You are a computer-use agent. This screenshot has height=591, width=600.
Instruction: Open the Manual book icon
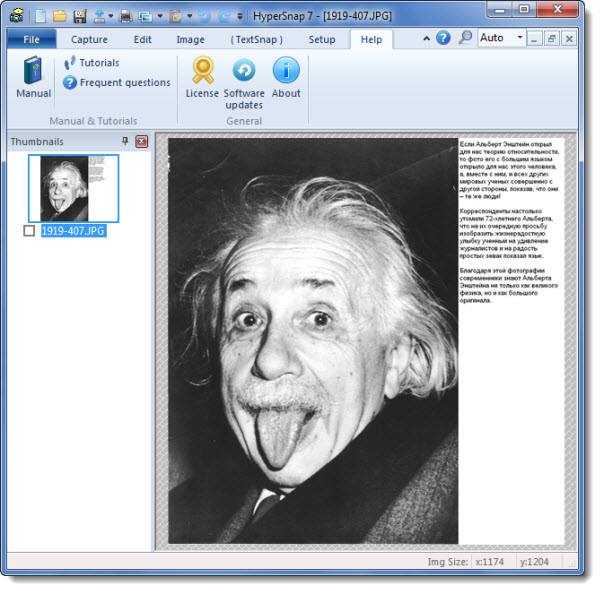(34, 77)
